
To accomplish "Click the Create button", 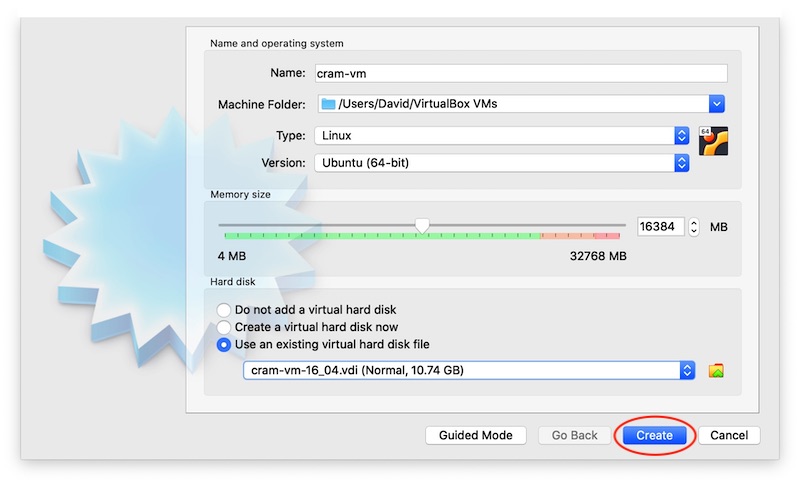I will point(654,435).
